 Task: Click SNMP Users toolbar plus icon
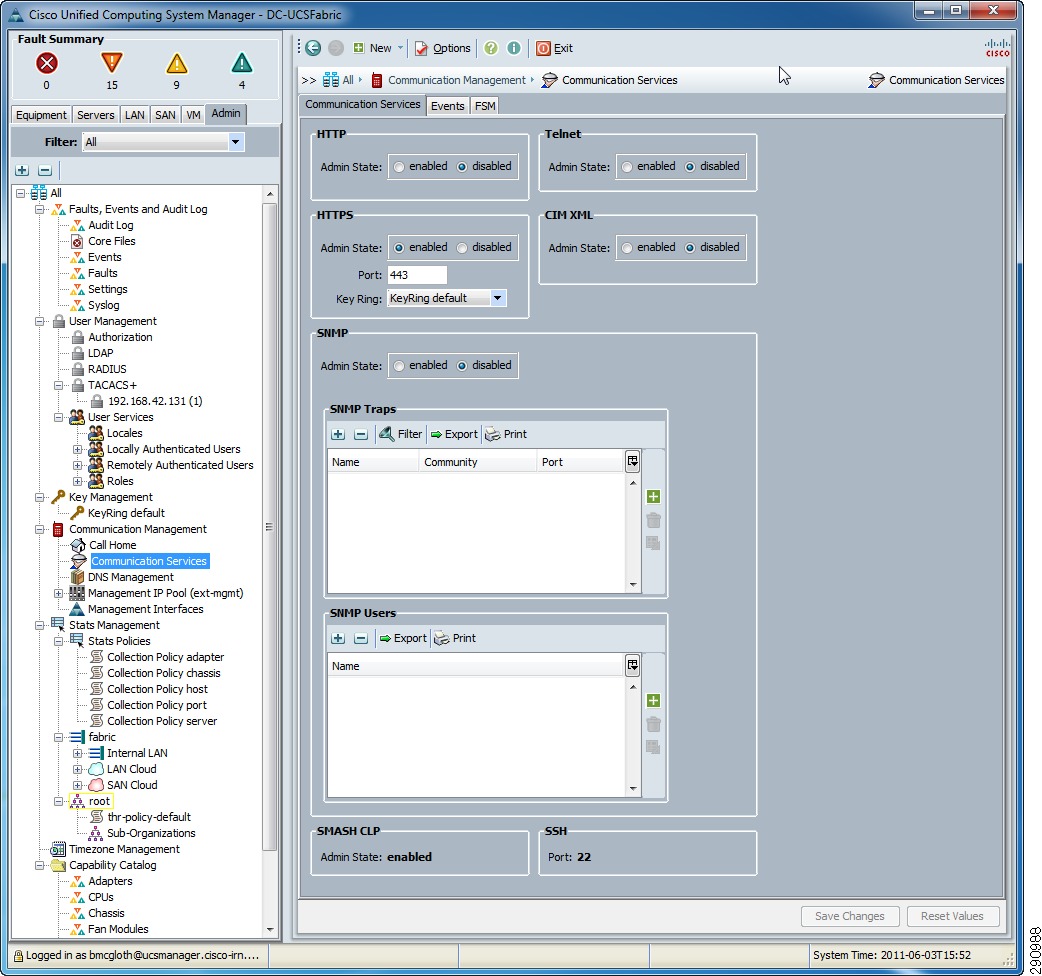[x=338, y=638]
